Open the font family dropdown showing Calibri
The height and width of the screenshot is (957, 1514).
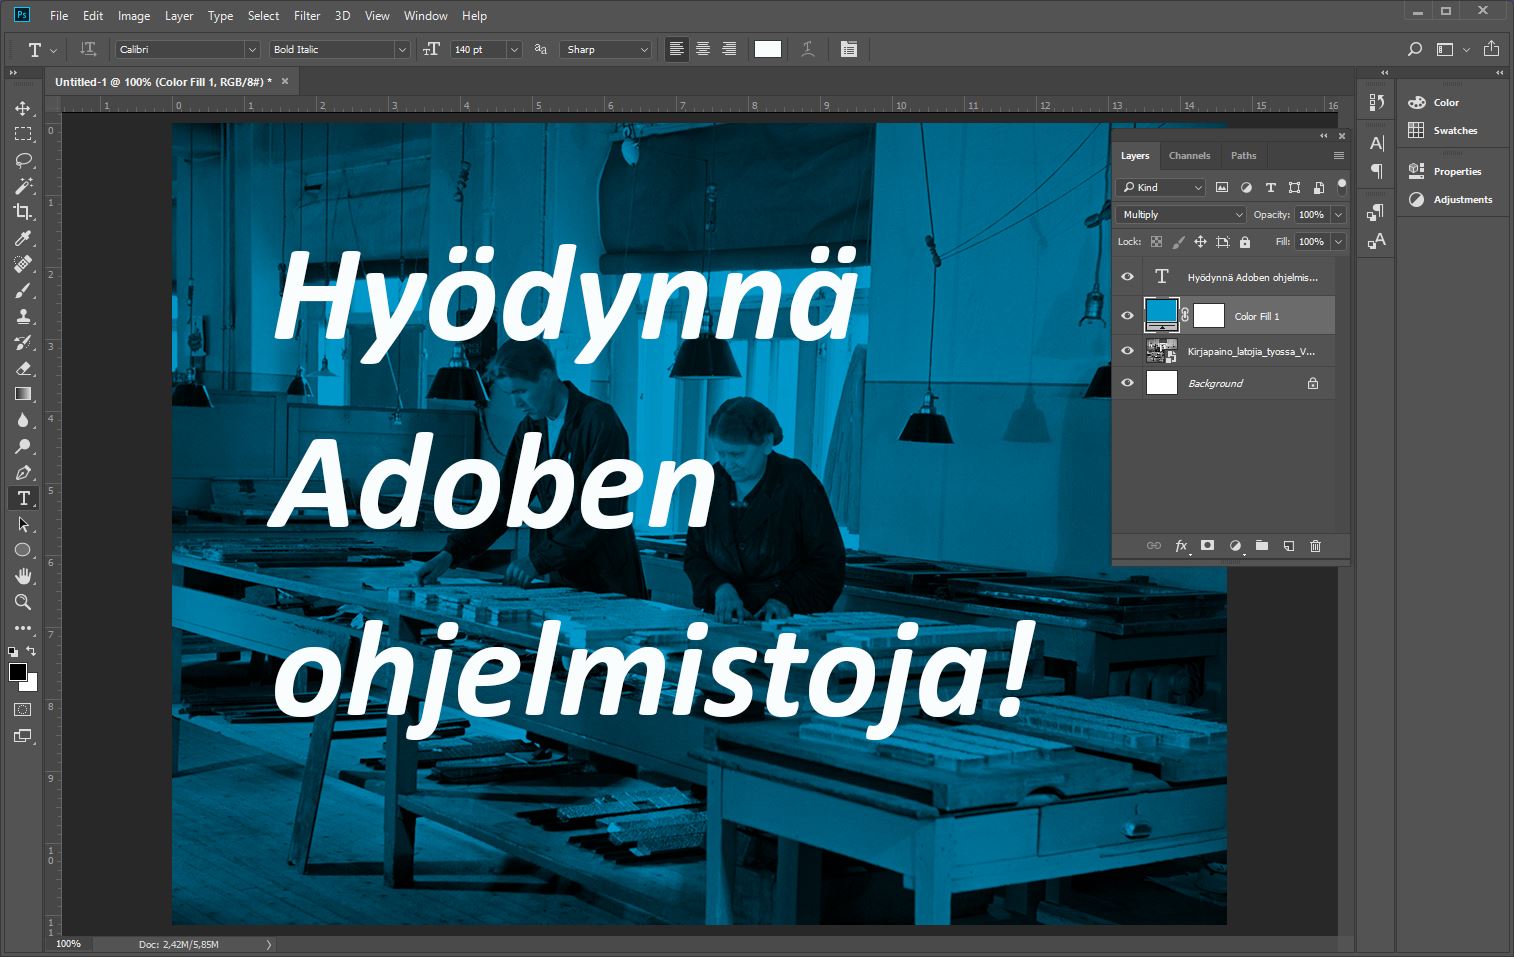(x=188, y=49)
